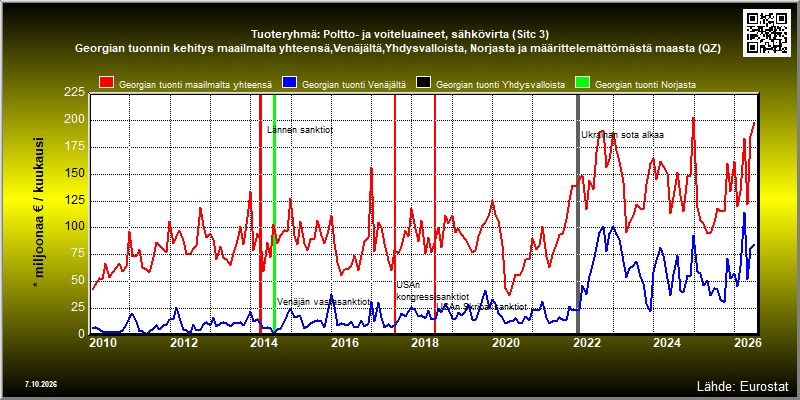This screenshot has width=800, height=400.
Task: Select legend label 'Georgian tuonti Norjasta'
Action: pyautogui.click(x=645, y=85)
